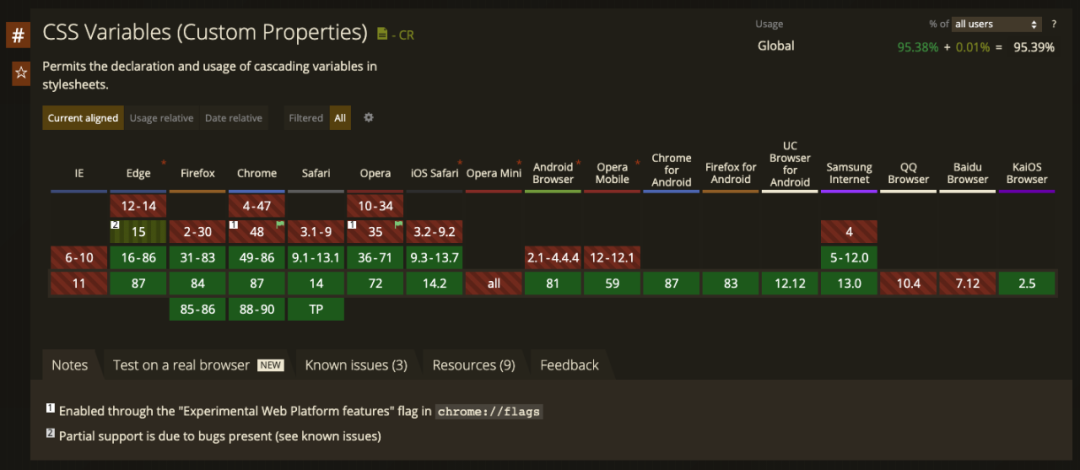Click green flag on Chrome 48 cell
Image resolution: width=1080 pixels, height=470 pixels.
coord(280,225)
